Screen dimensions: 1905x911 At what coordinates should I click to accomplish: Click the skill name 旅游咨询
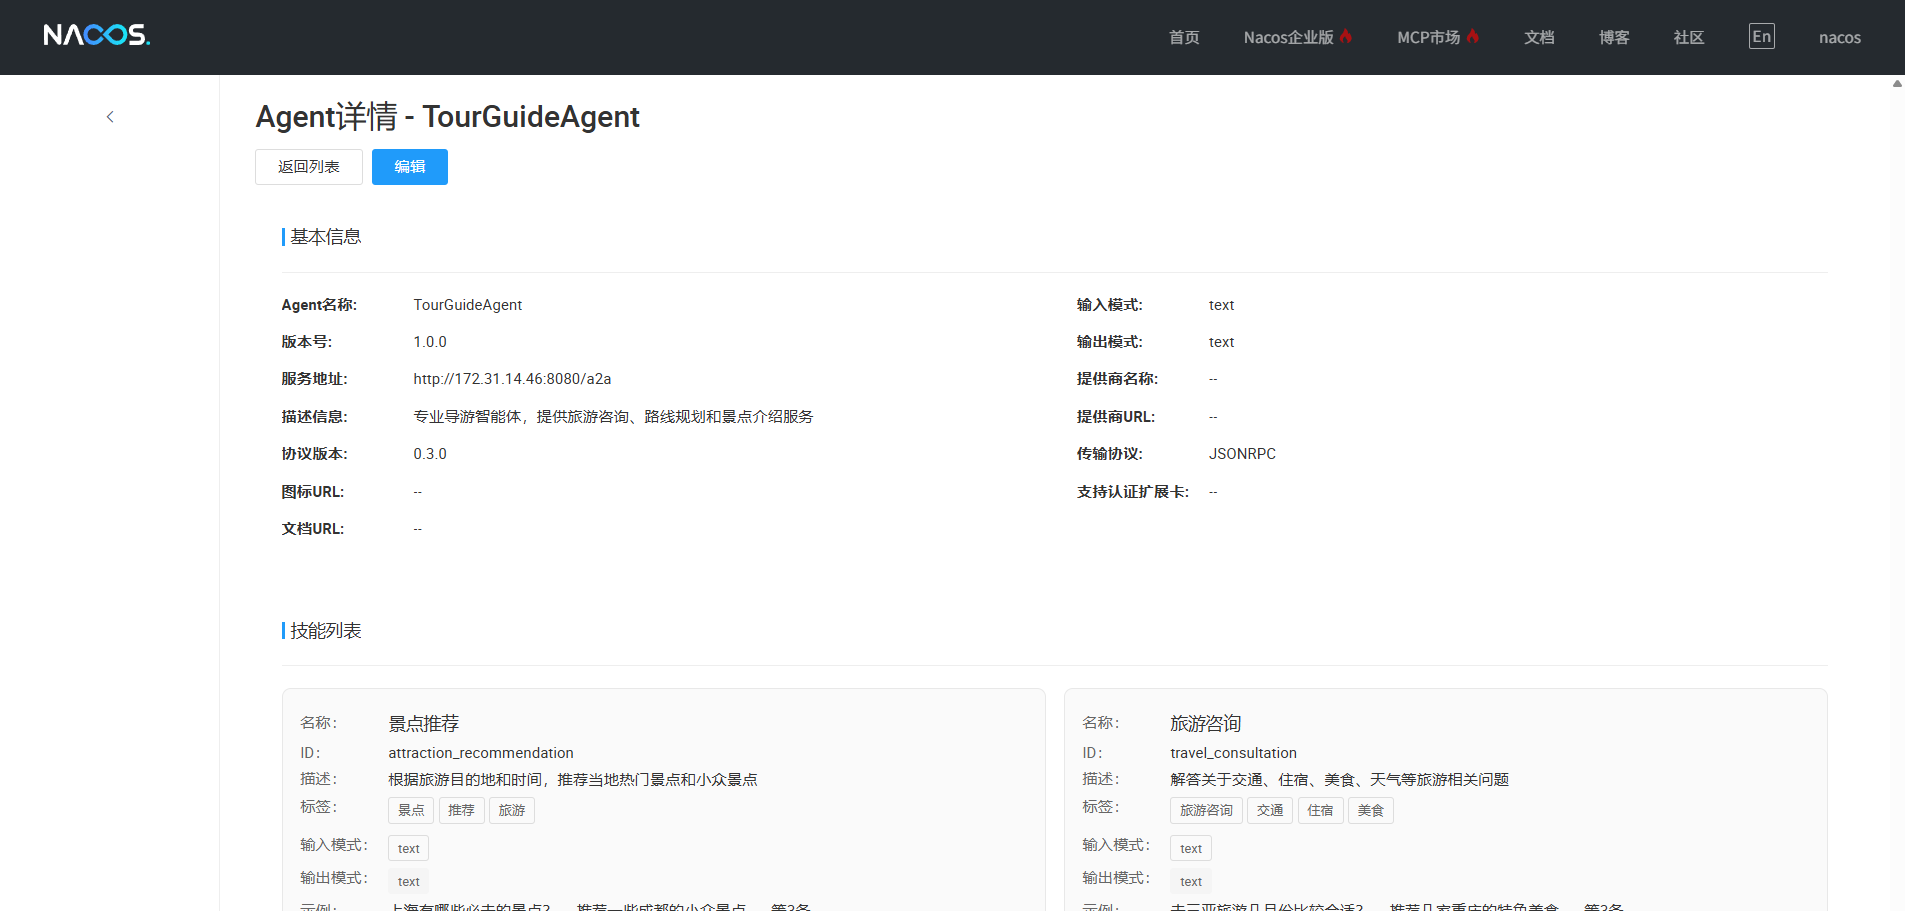coord(1206,723)
